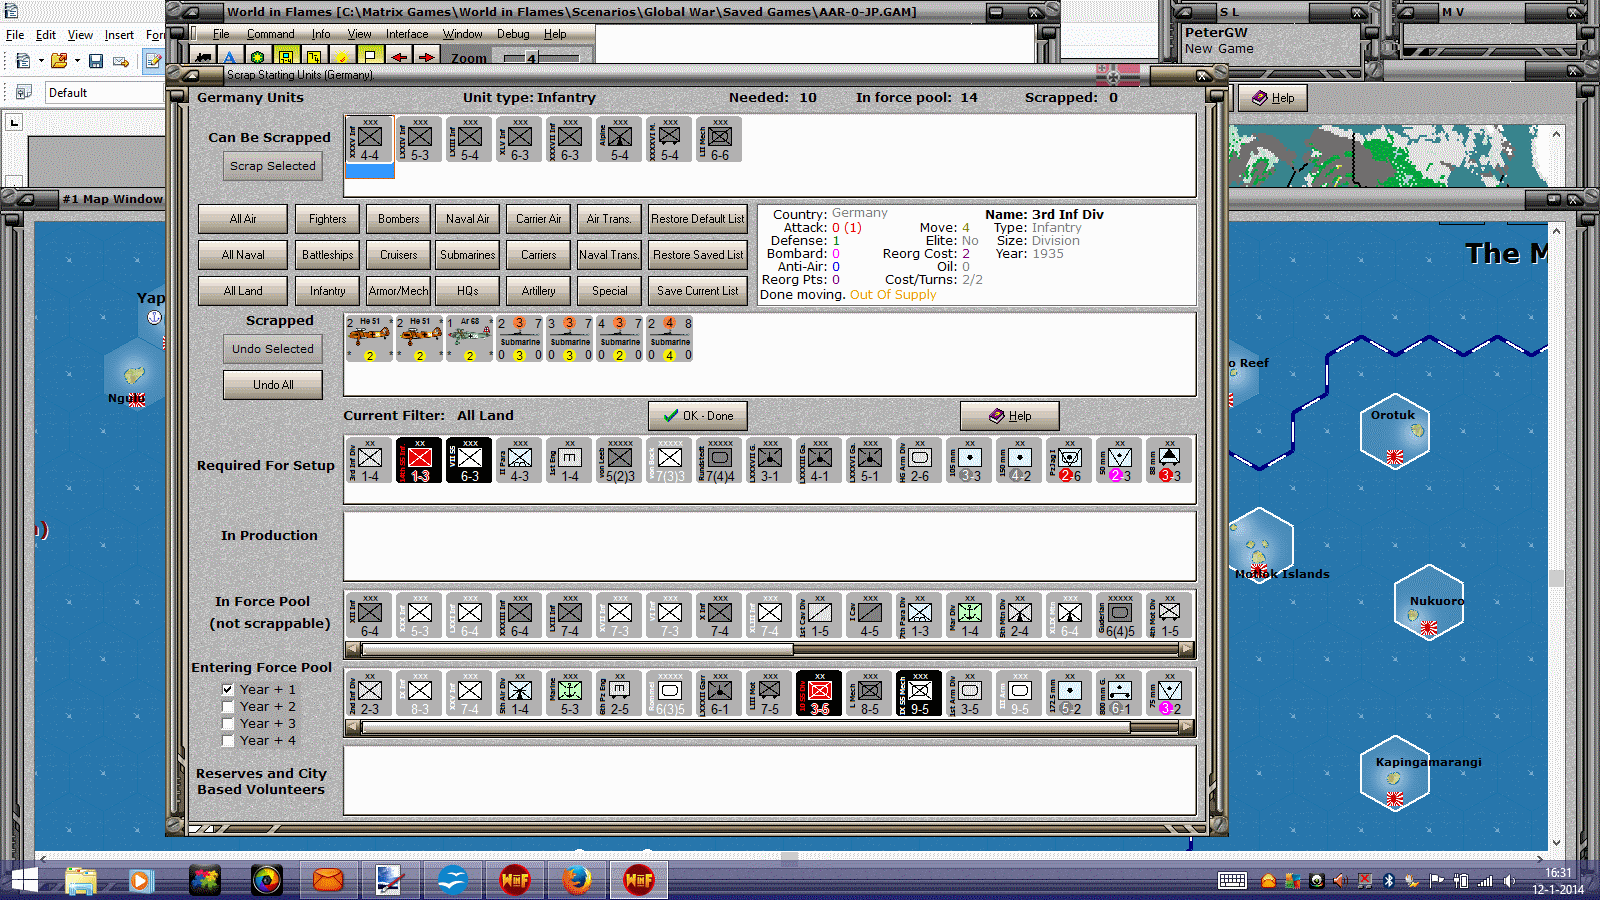
Task: Open the Interface menu
Action: (407, 34)
